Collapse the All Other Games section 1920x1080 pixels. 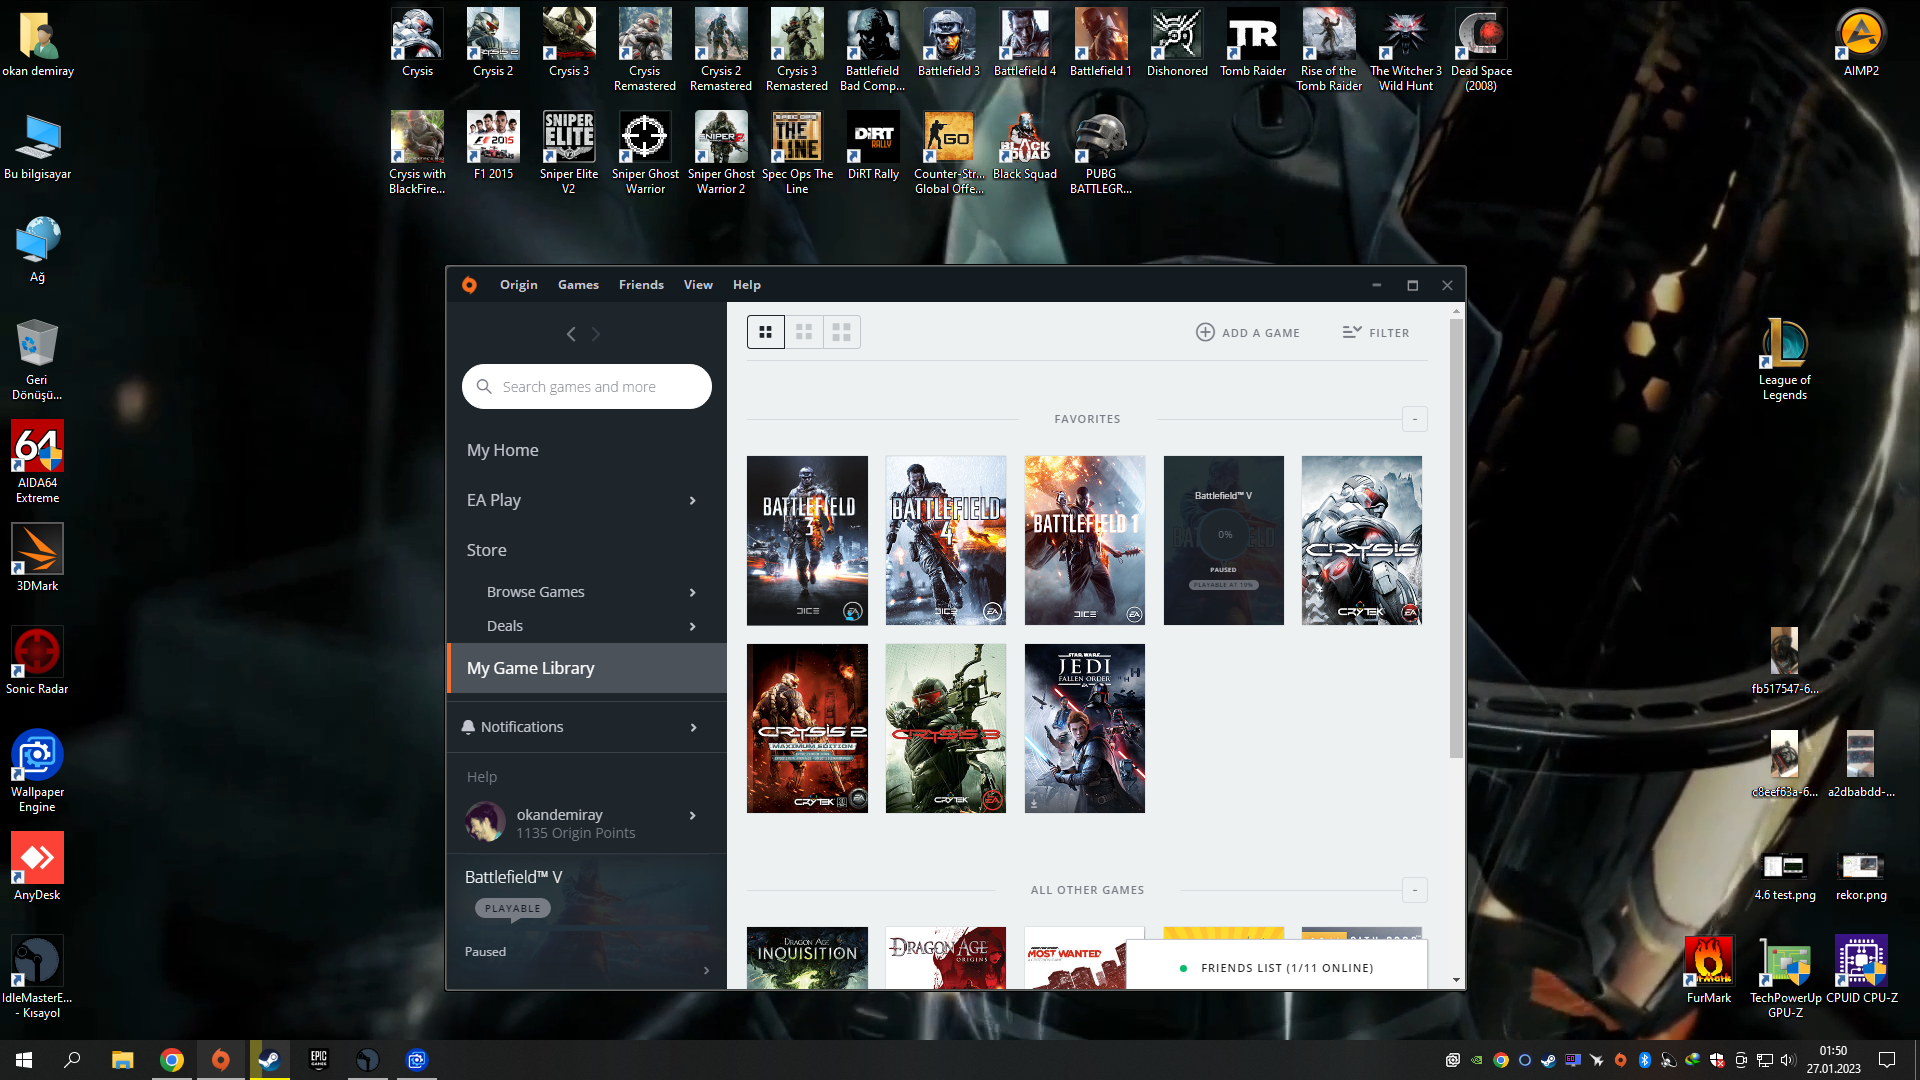(x=1414, y=890)
